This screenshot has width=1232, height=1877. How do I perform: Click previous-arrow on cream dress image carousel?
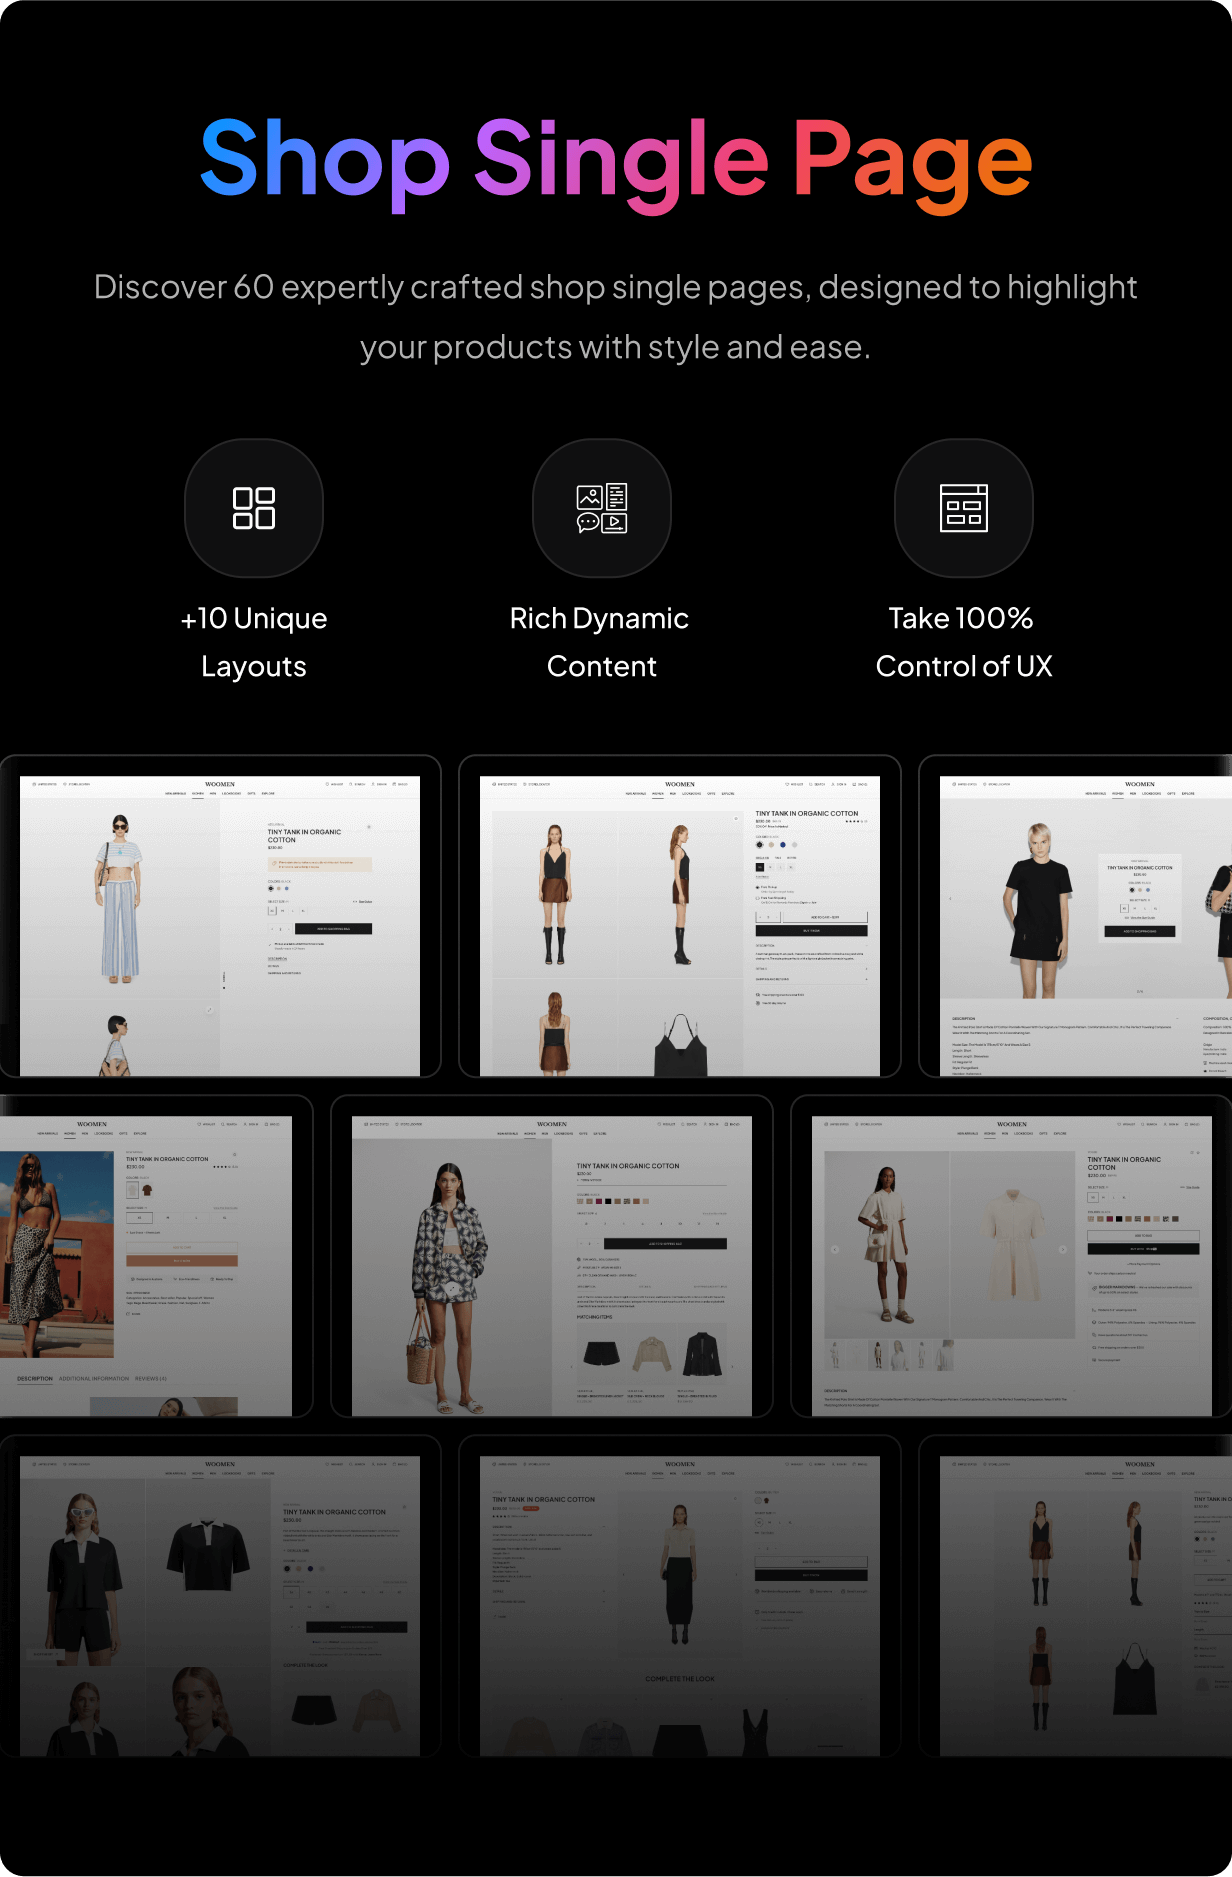click(835, 1249)
